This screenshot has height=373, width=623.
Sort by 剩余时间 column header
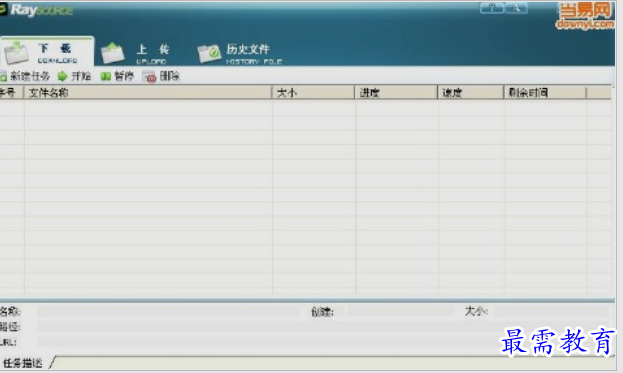click(x=545, y=93)
